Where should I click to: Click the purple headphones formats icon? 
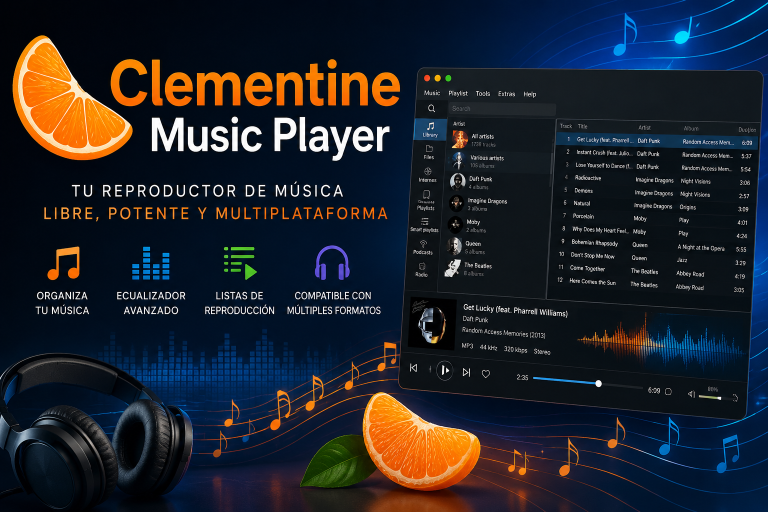click(x=332, y=263)
